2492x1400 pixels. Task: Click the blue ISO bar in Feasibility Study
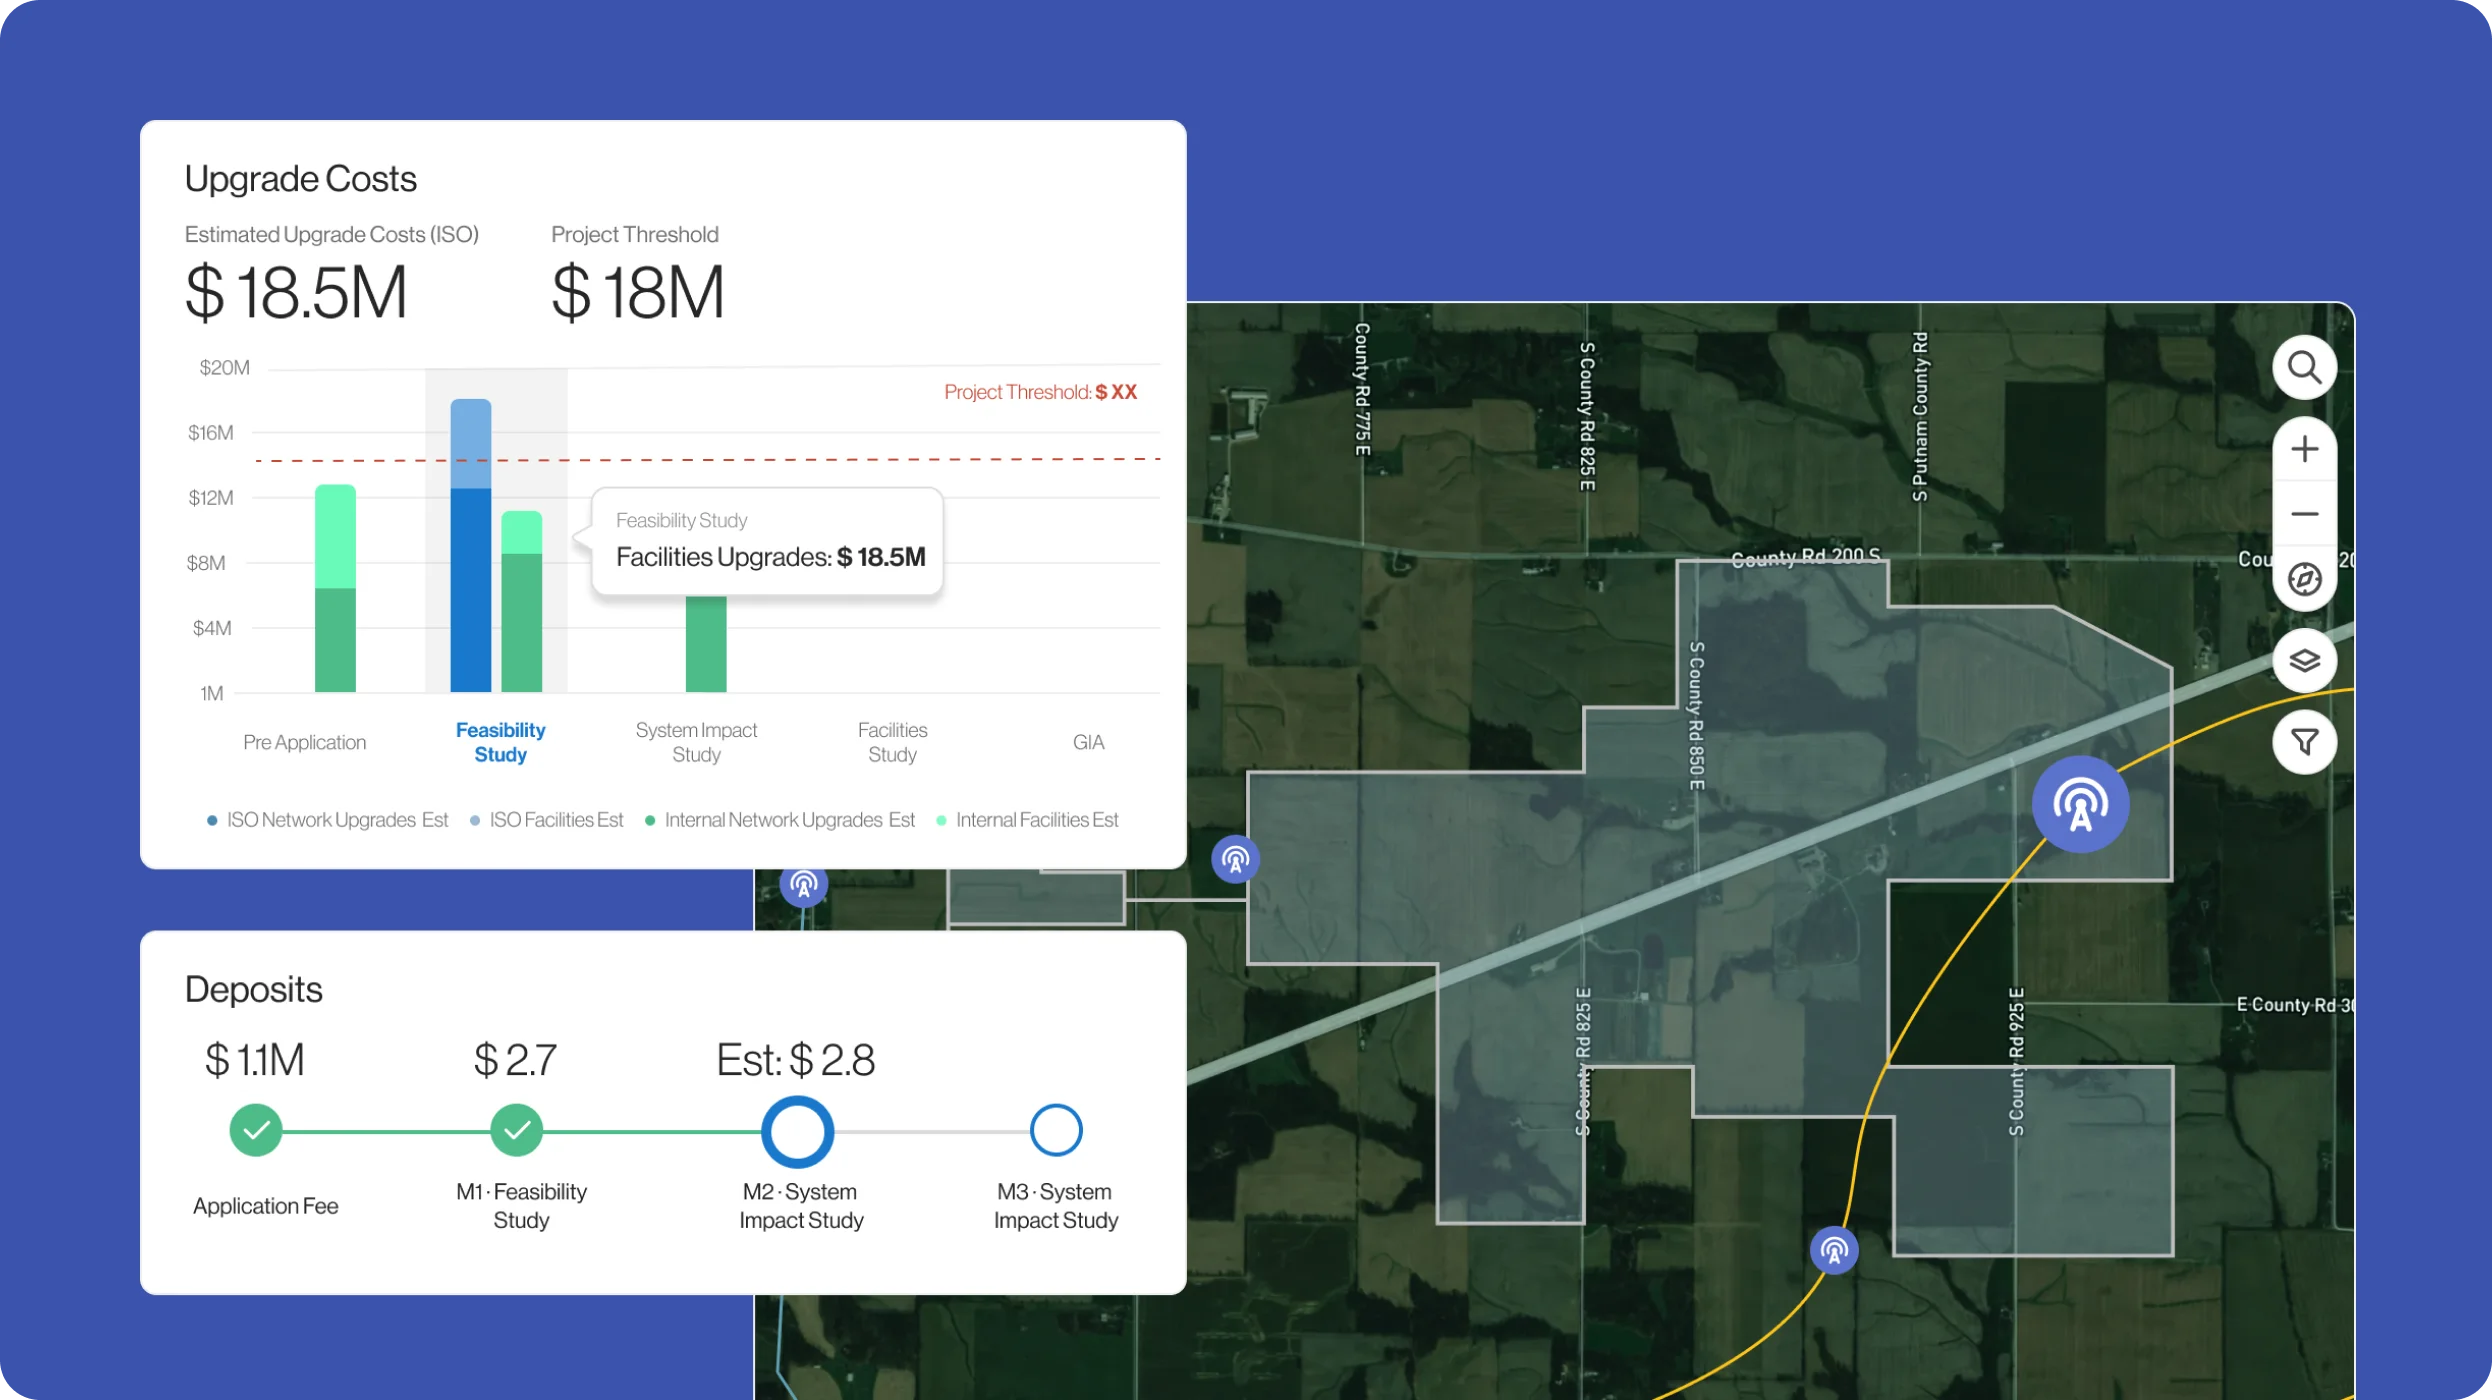471,545
